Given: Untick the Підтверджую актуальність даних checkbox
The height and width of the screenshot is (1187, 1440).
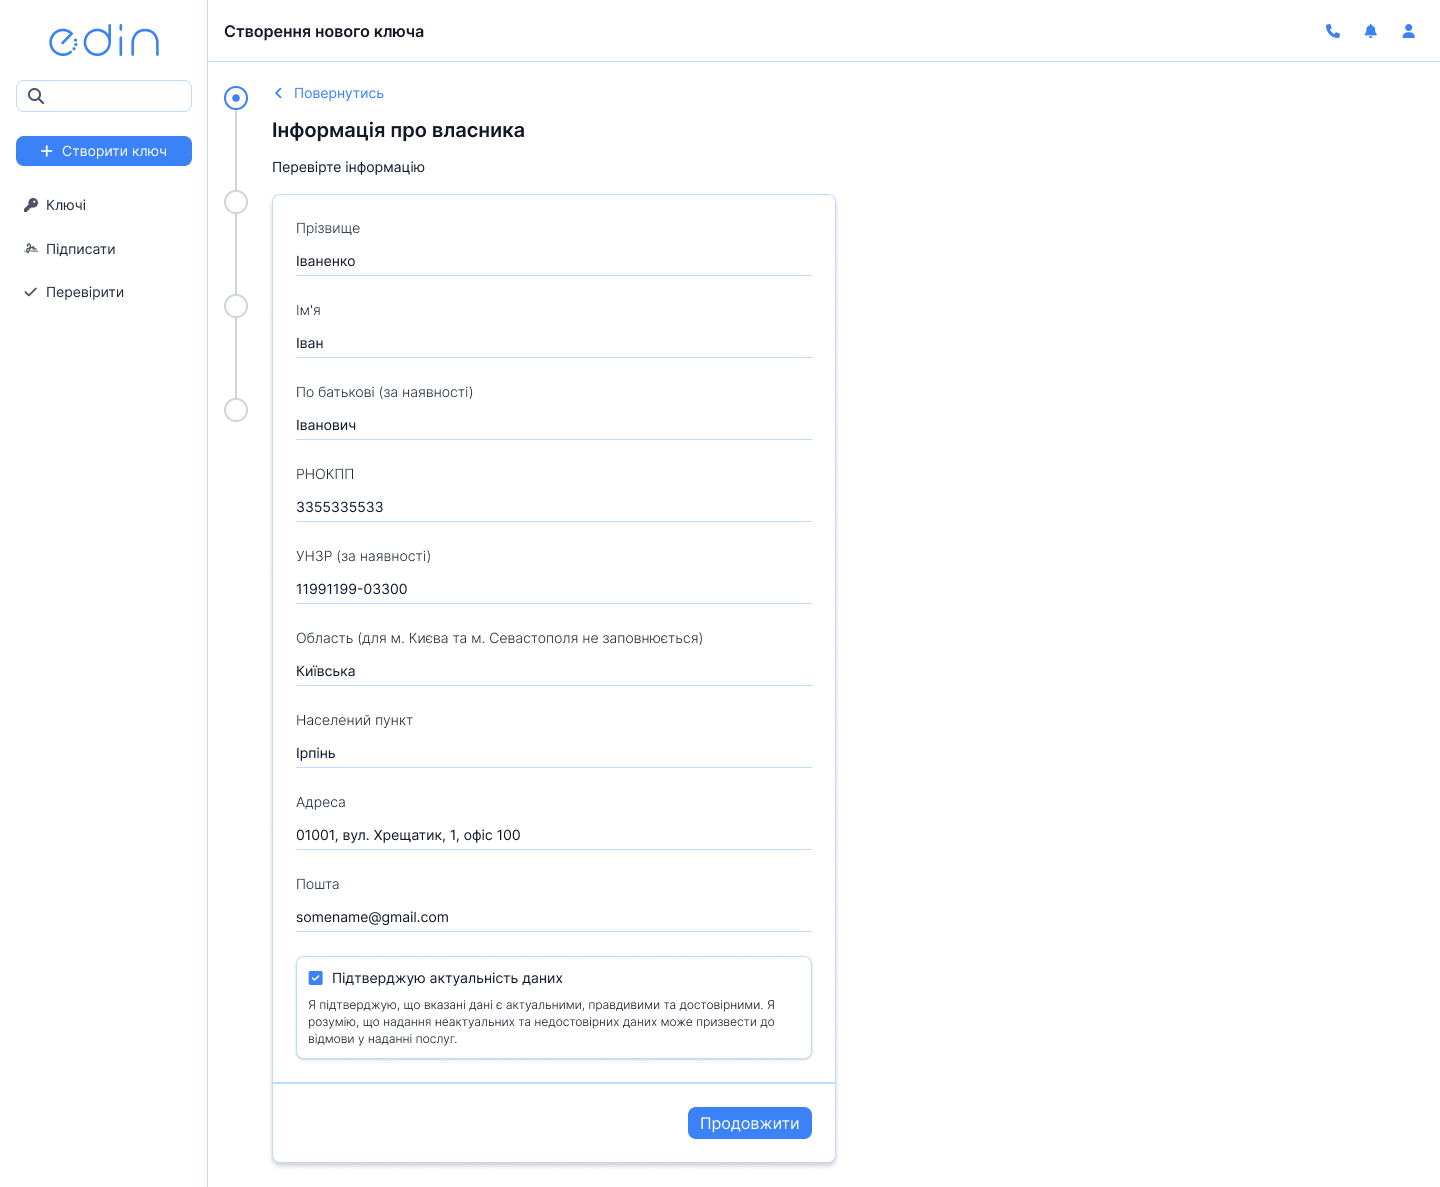Looking at the screenshot, I should pyautogui.click(x=316, y=978).
